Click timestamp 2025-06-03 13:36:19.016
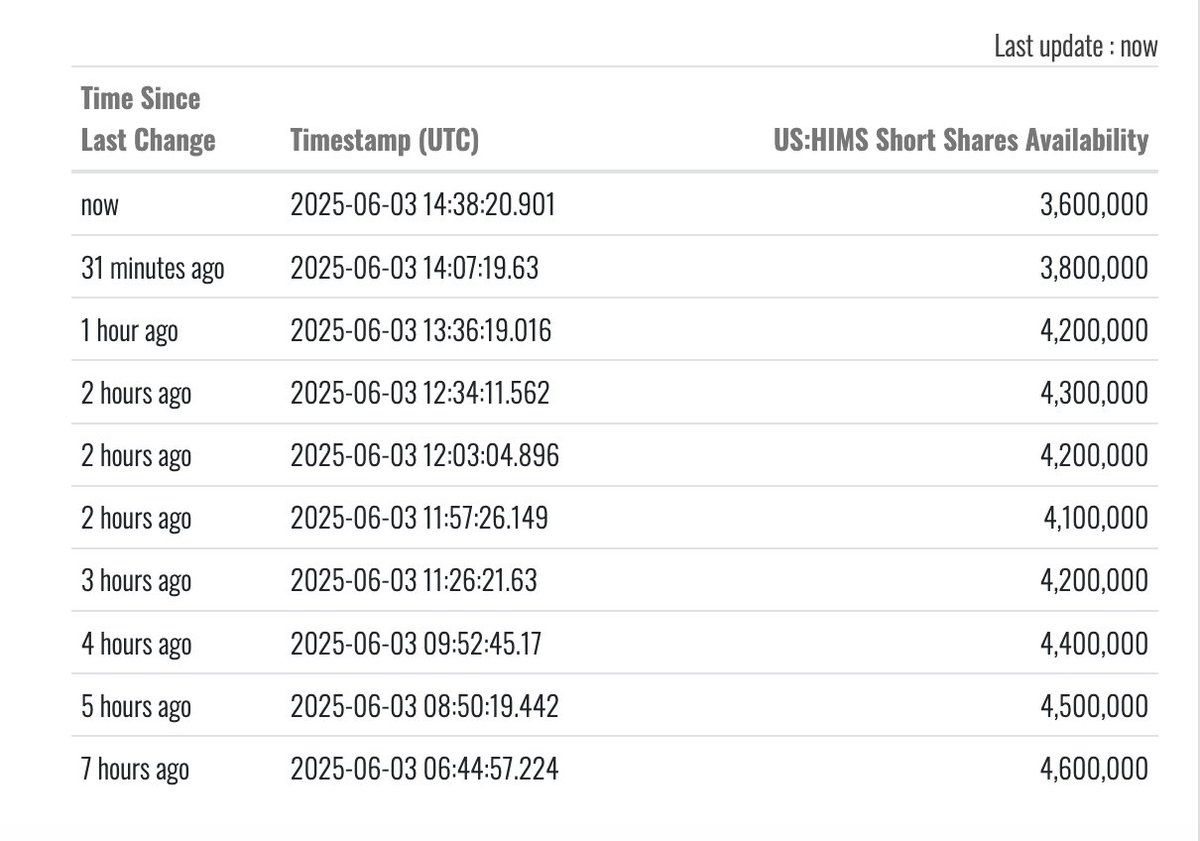The image size is (1200, 841). coord(420,331)
